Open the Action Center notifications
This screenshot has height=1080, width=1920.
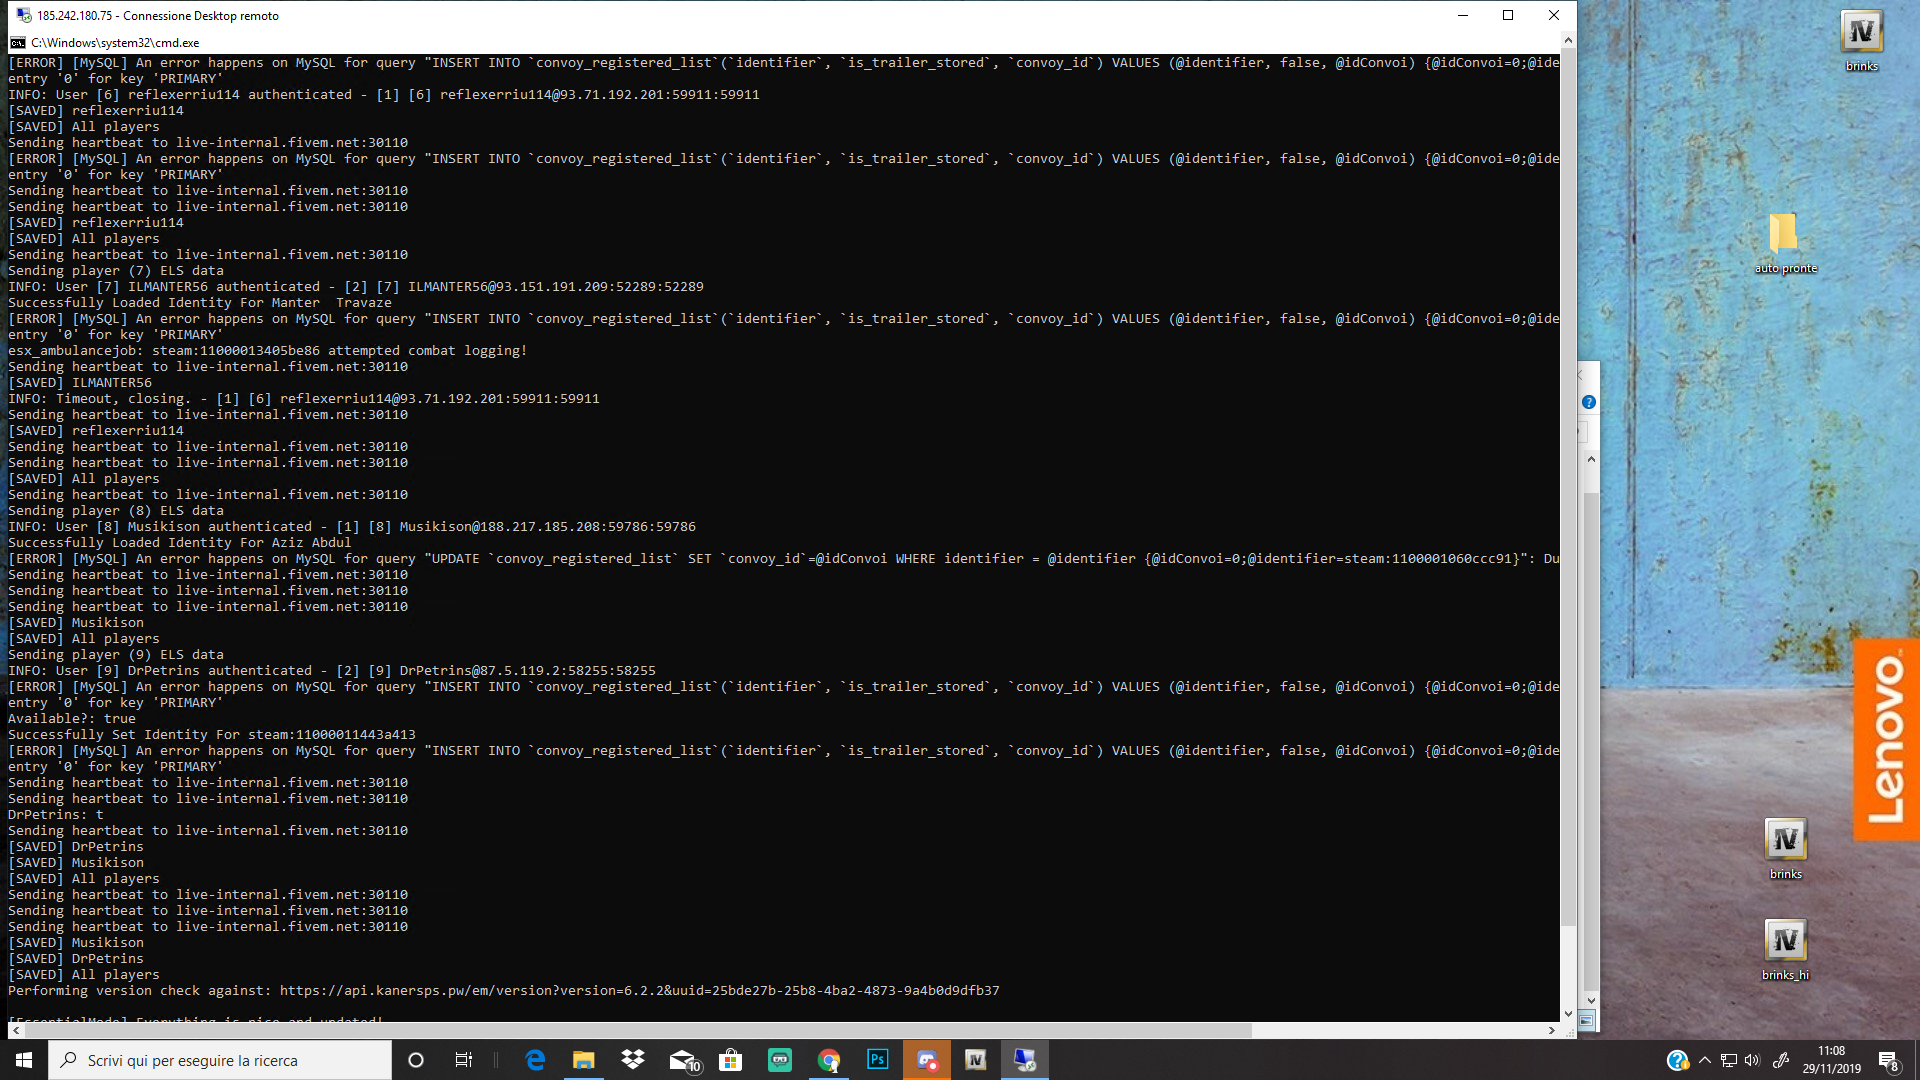point(1888,1060)
